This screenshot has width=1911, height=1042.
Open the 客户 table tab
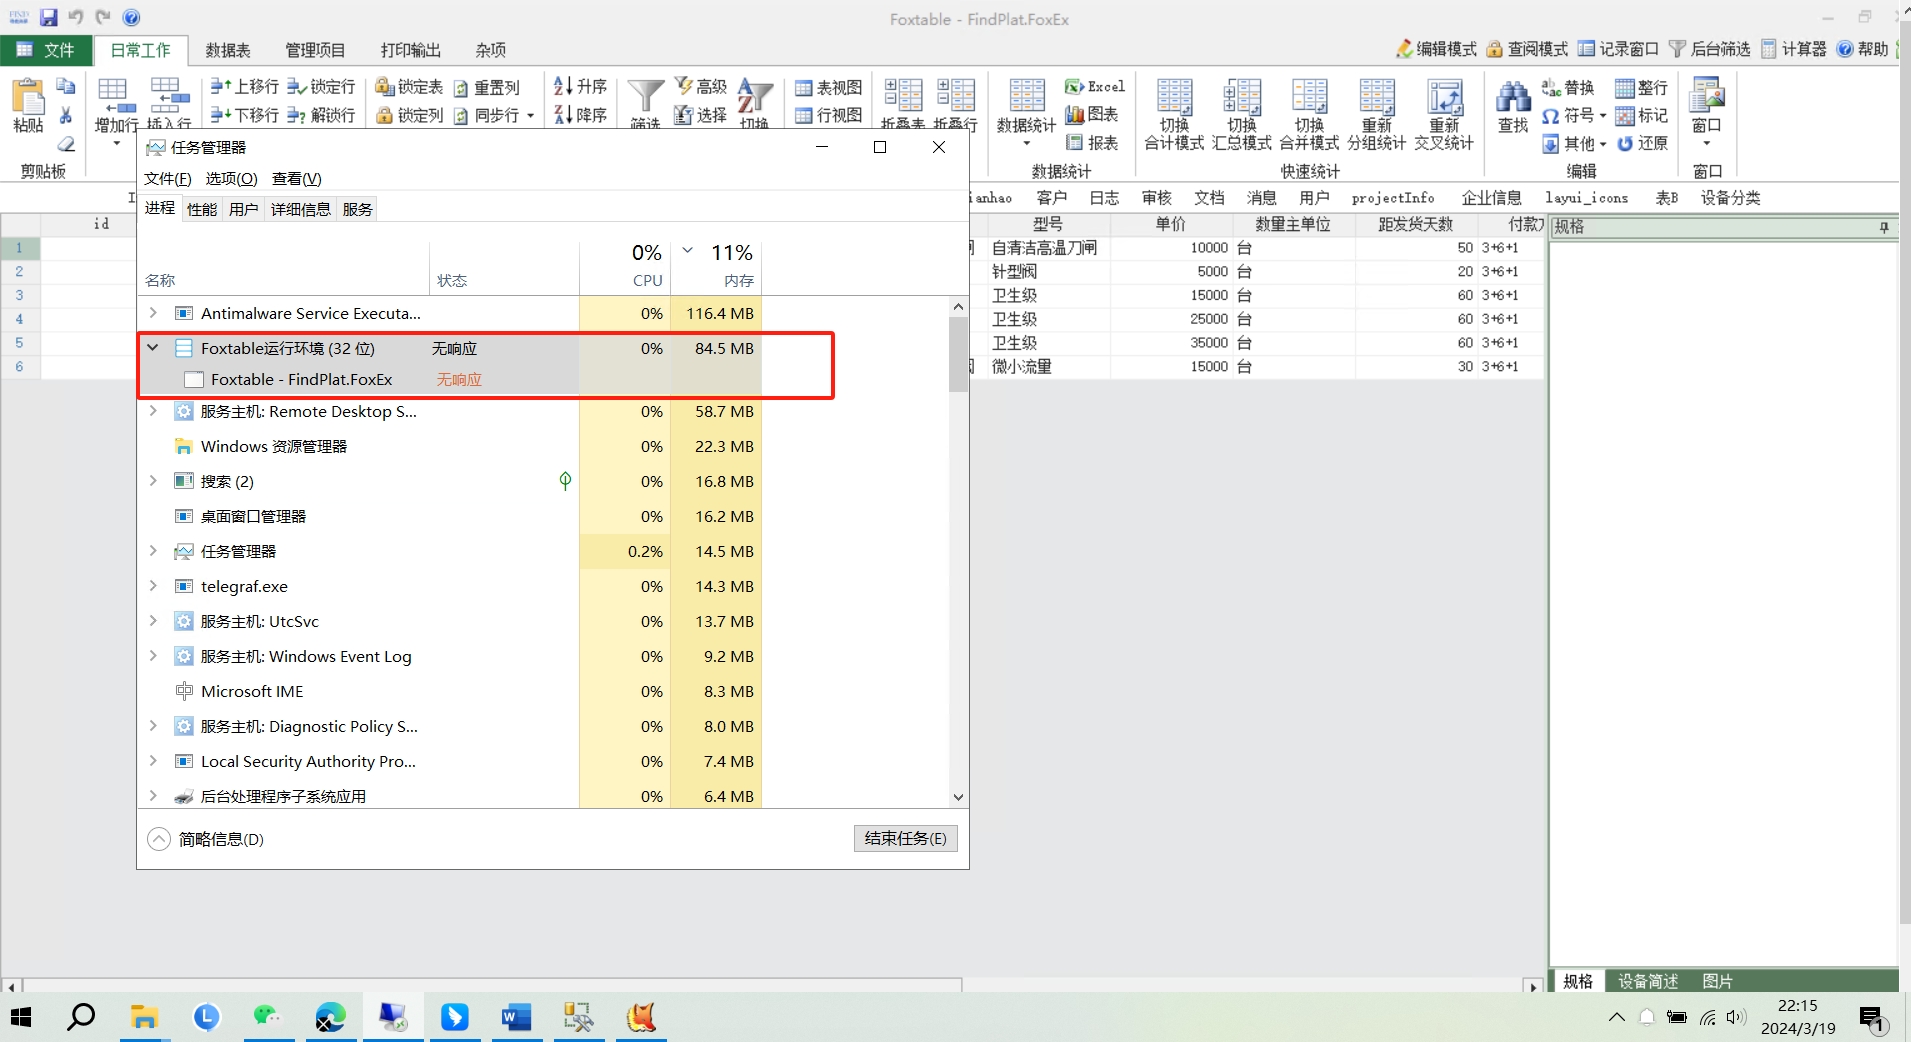(1052, 198)
